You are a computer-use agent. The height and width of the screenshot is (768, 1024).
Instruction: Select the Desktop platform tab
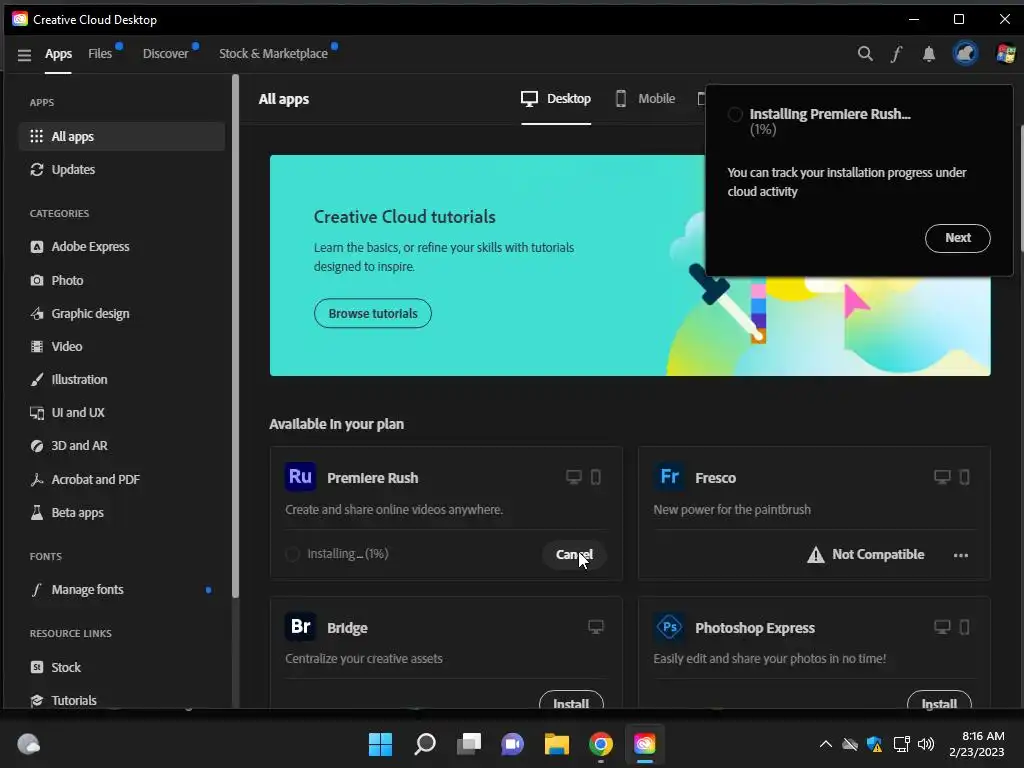tap(556, 99)
